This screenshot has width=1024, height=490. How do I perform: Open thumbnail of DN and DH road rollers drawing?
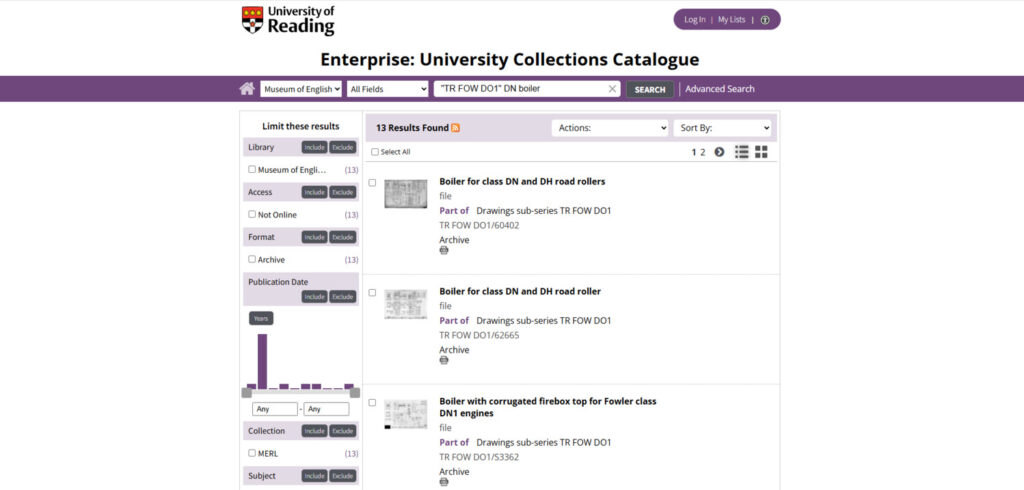tap(406, 194)
